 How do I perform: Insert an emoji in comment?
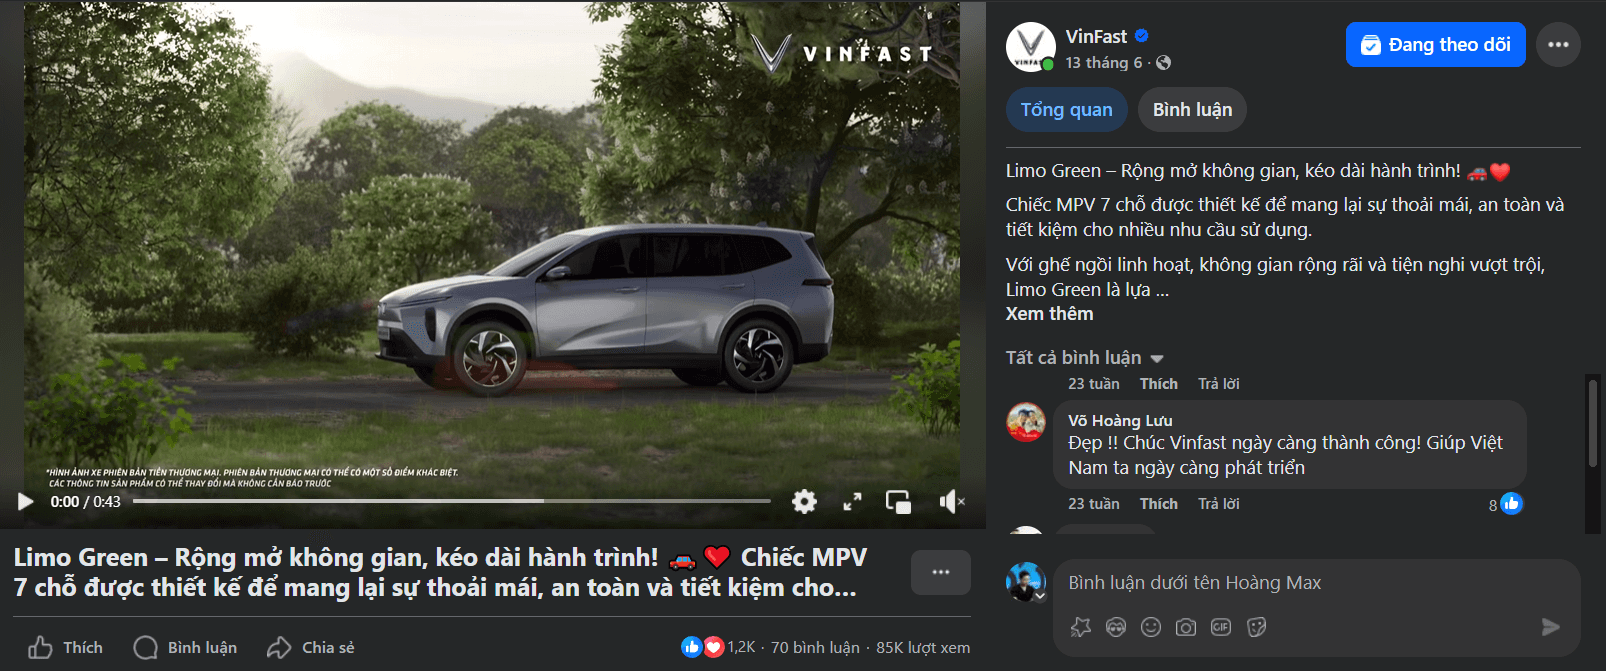1151,627
